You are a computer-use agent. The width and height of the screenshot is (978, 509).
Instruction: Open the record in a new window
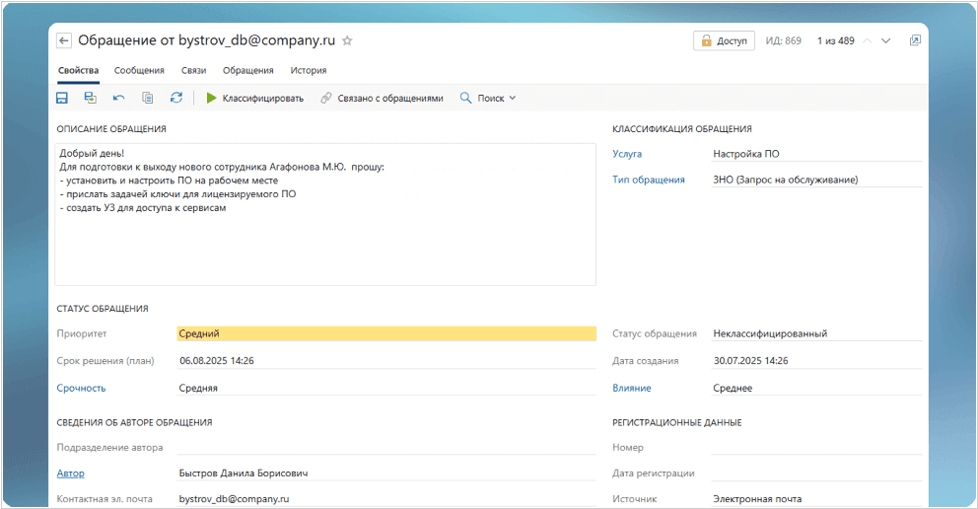(914, 41)
